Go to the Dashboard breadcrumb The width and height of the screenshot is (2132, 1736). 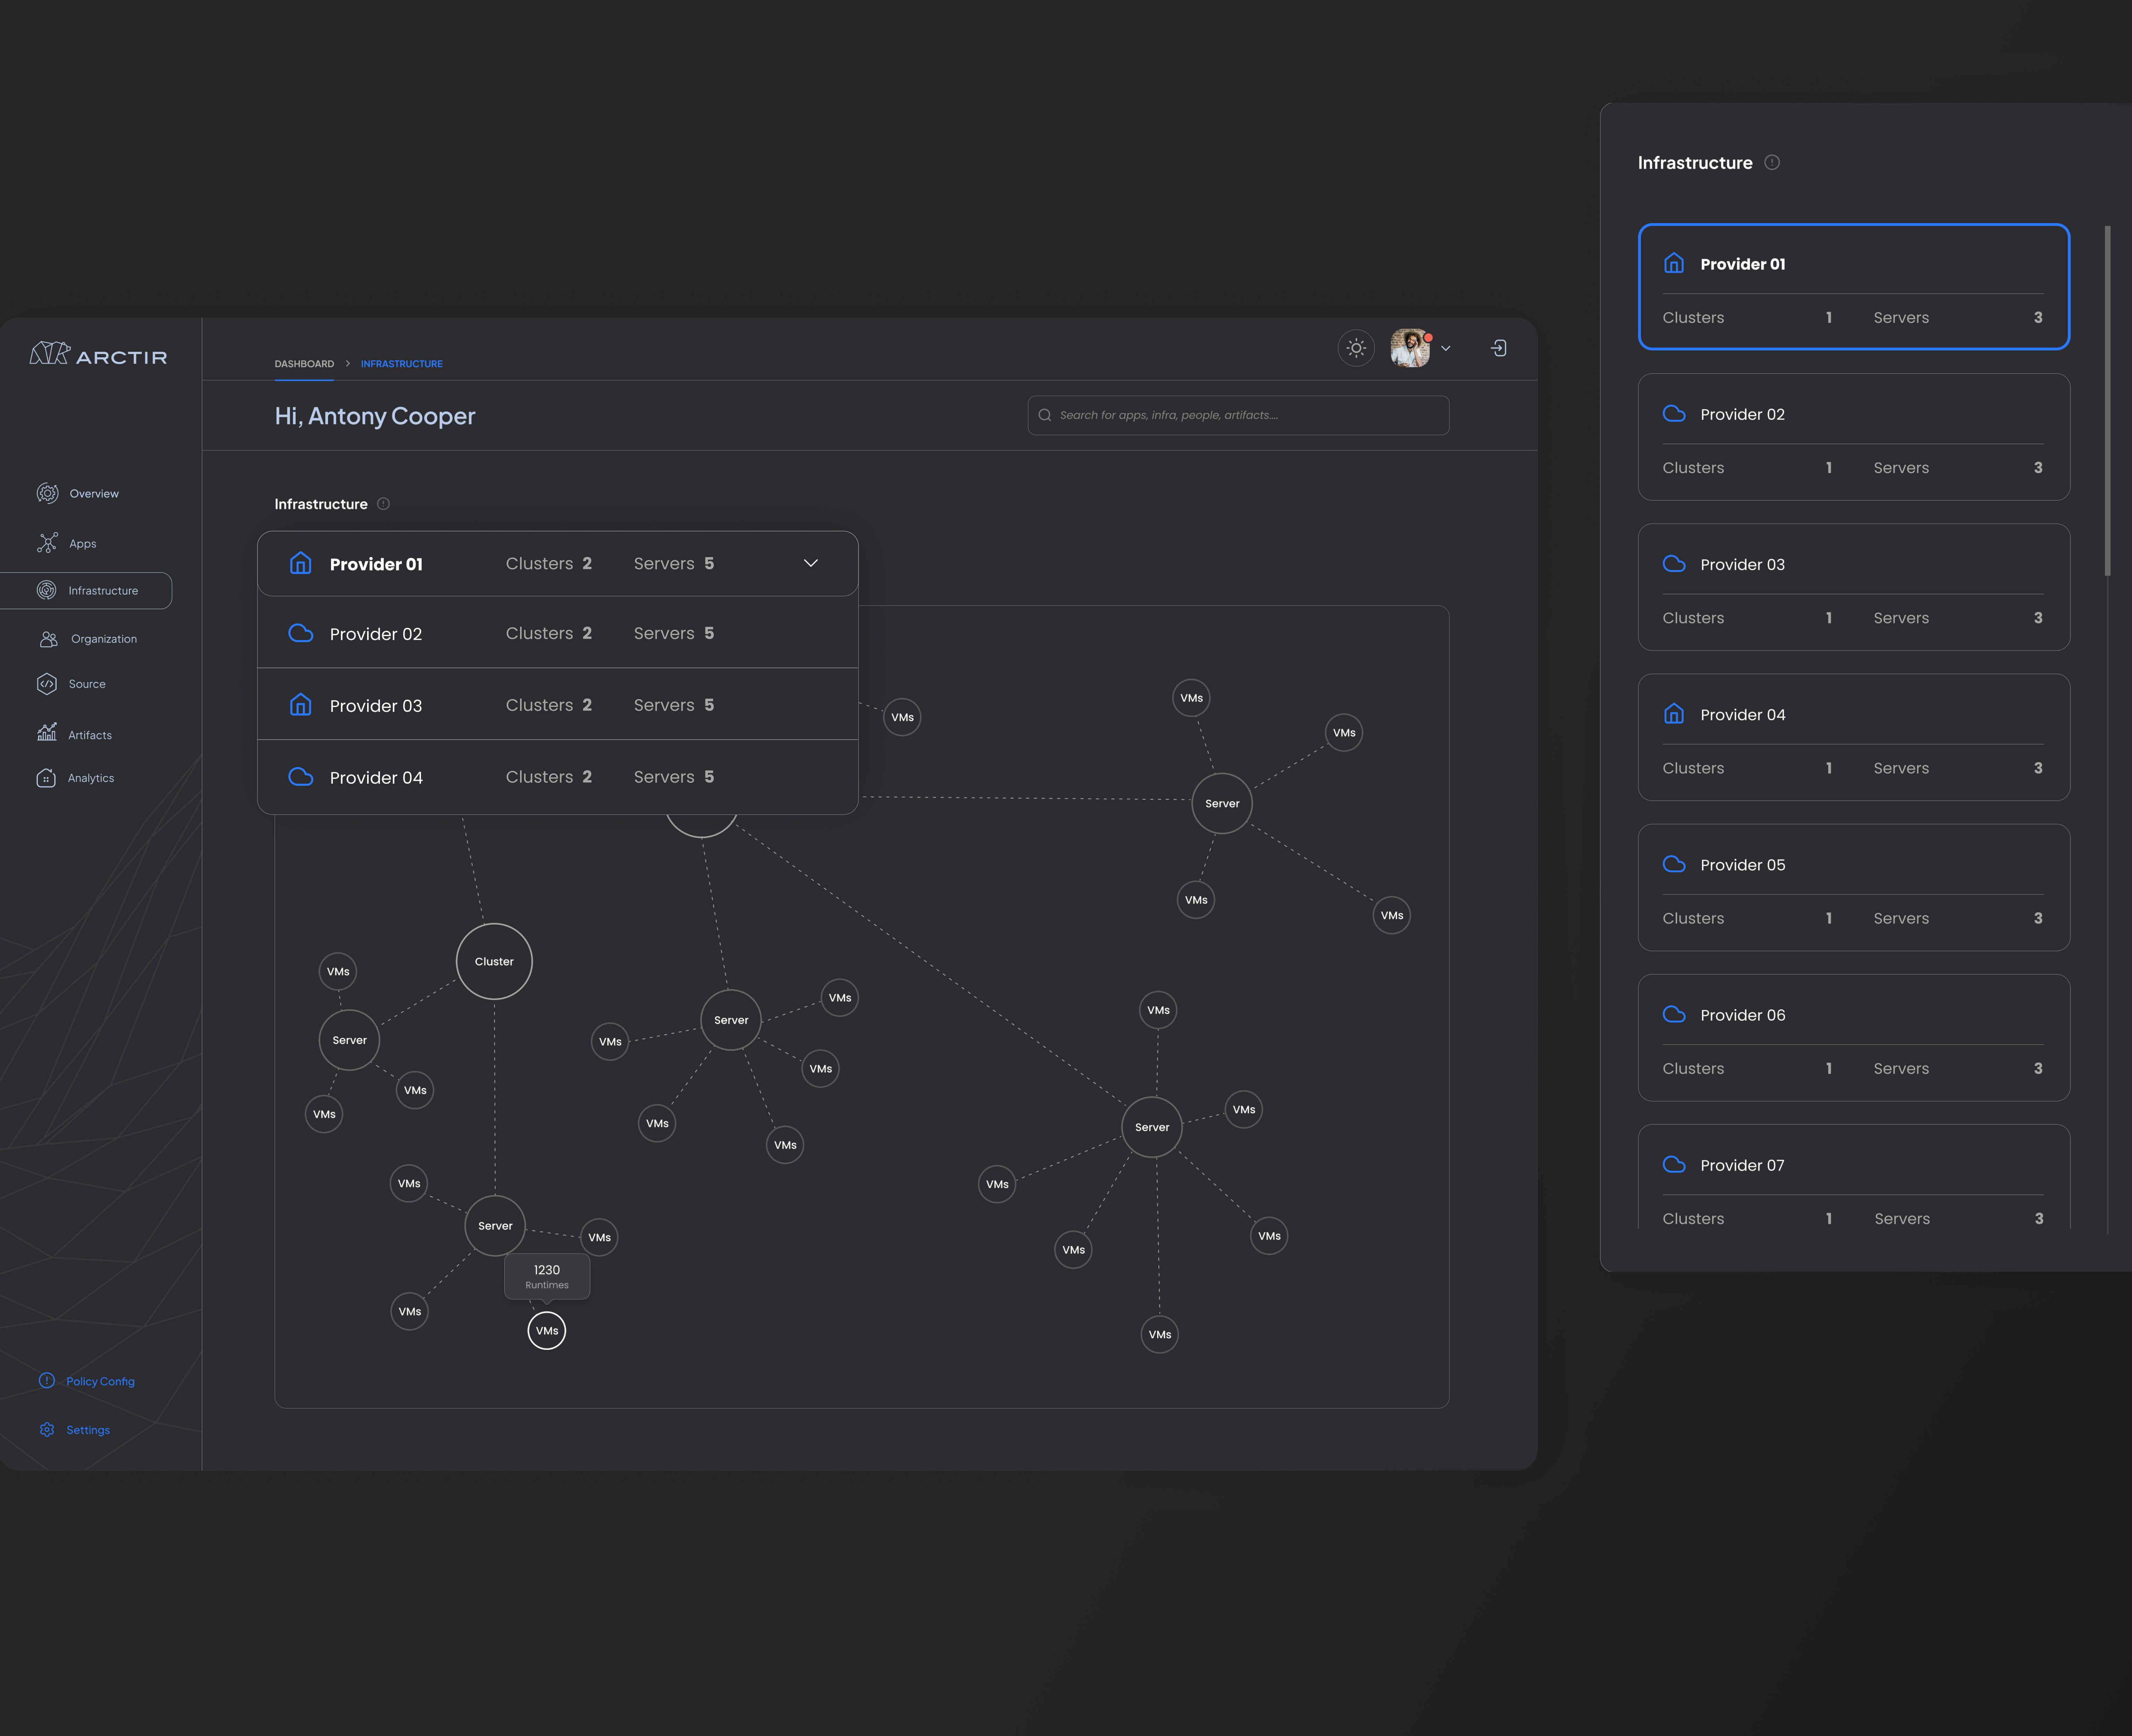304,364
